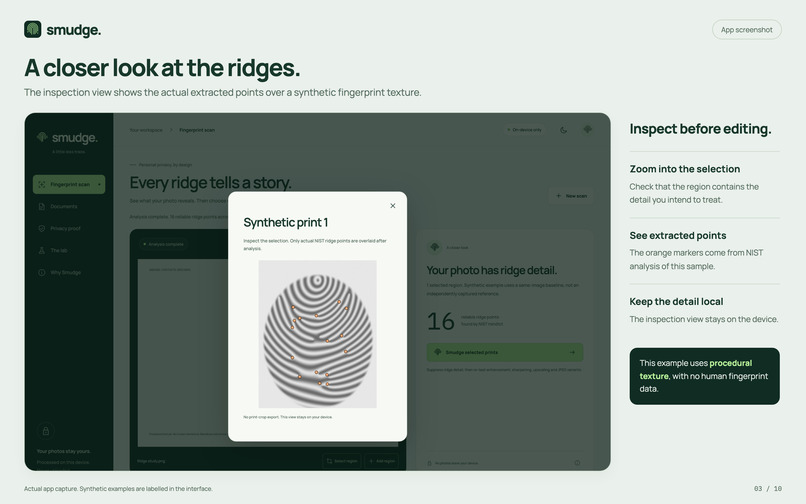Click the Fingerprint scan scanner icon
The image size is (806, 504).
click(42, 184)
